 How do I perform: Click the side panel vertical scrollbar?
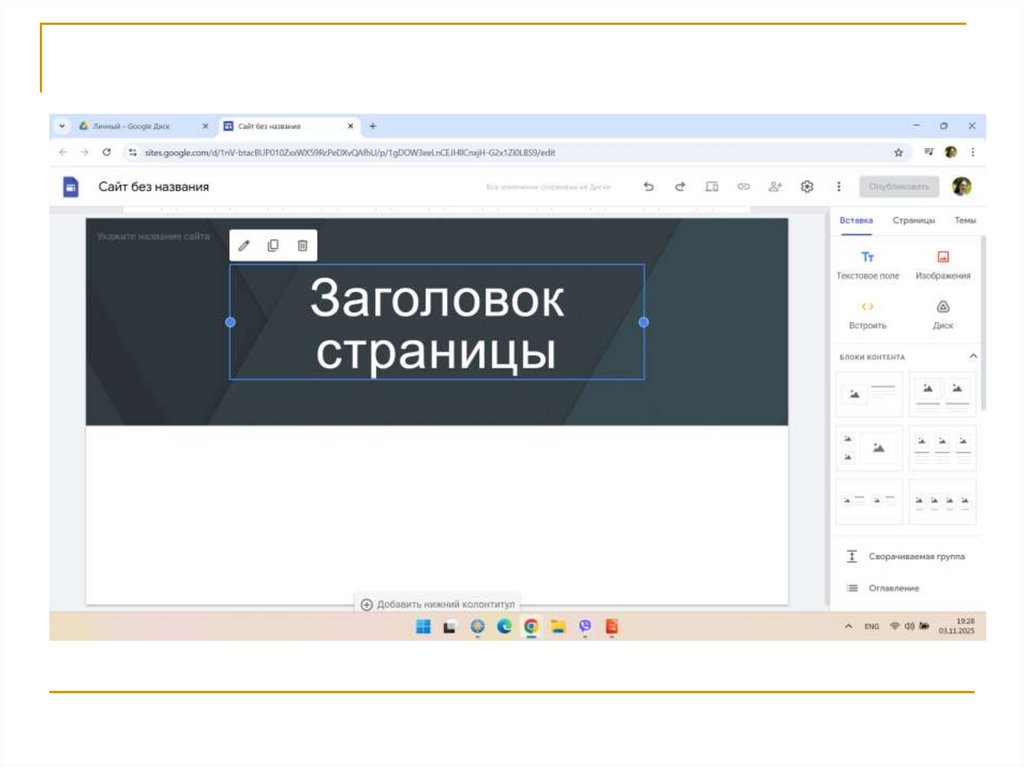click(x=983, y=323)
